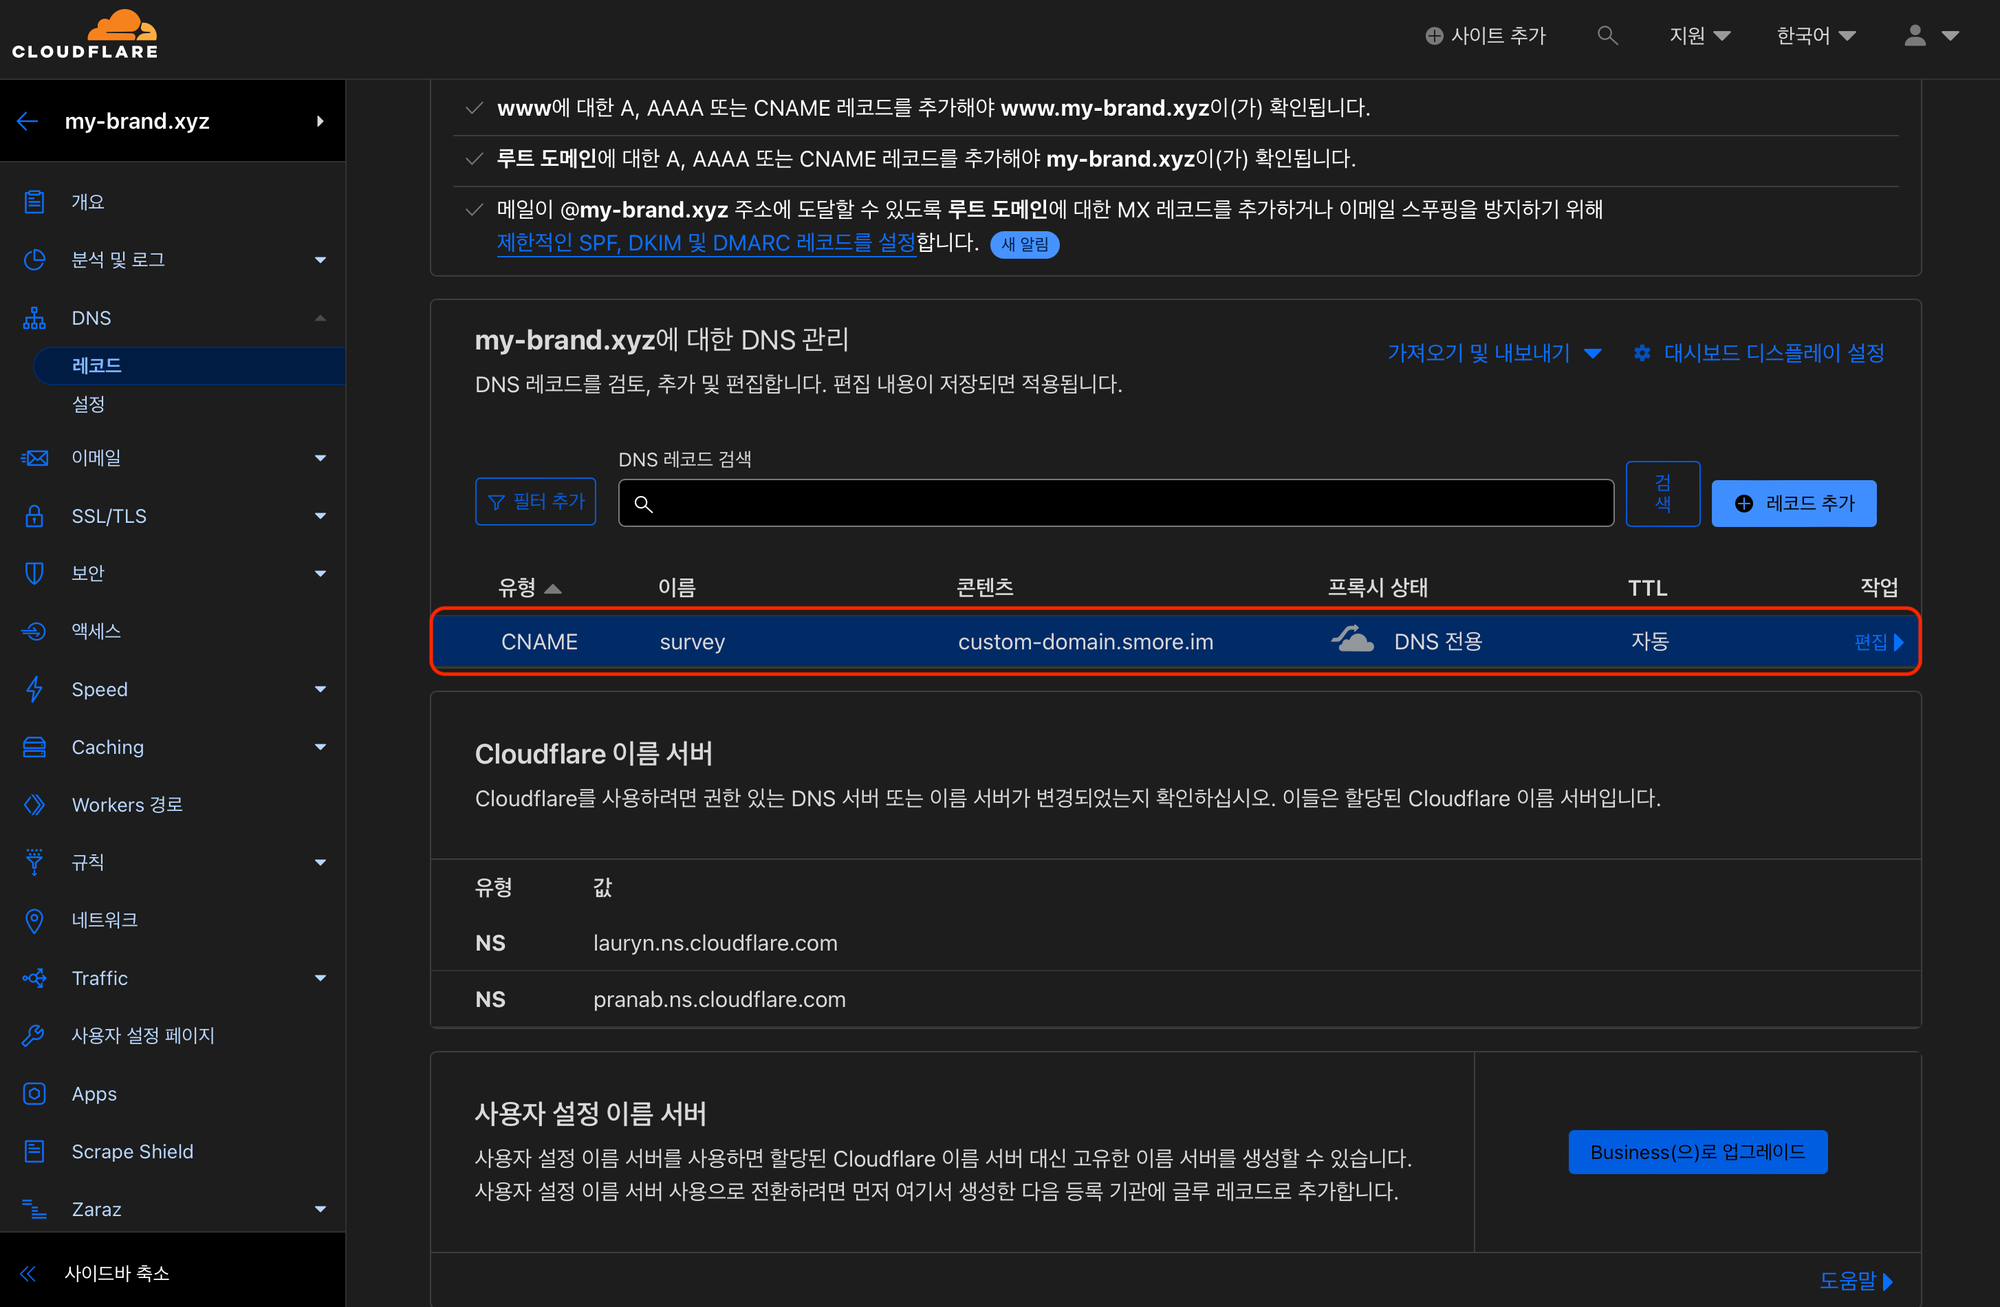Focus the DNS 레코드 검색 input field
Screen dimensions: 2000x1307
[1115, 503]
